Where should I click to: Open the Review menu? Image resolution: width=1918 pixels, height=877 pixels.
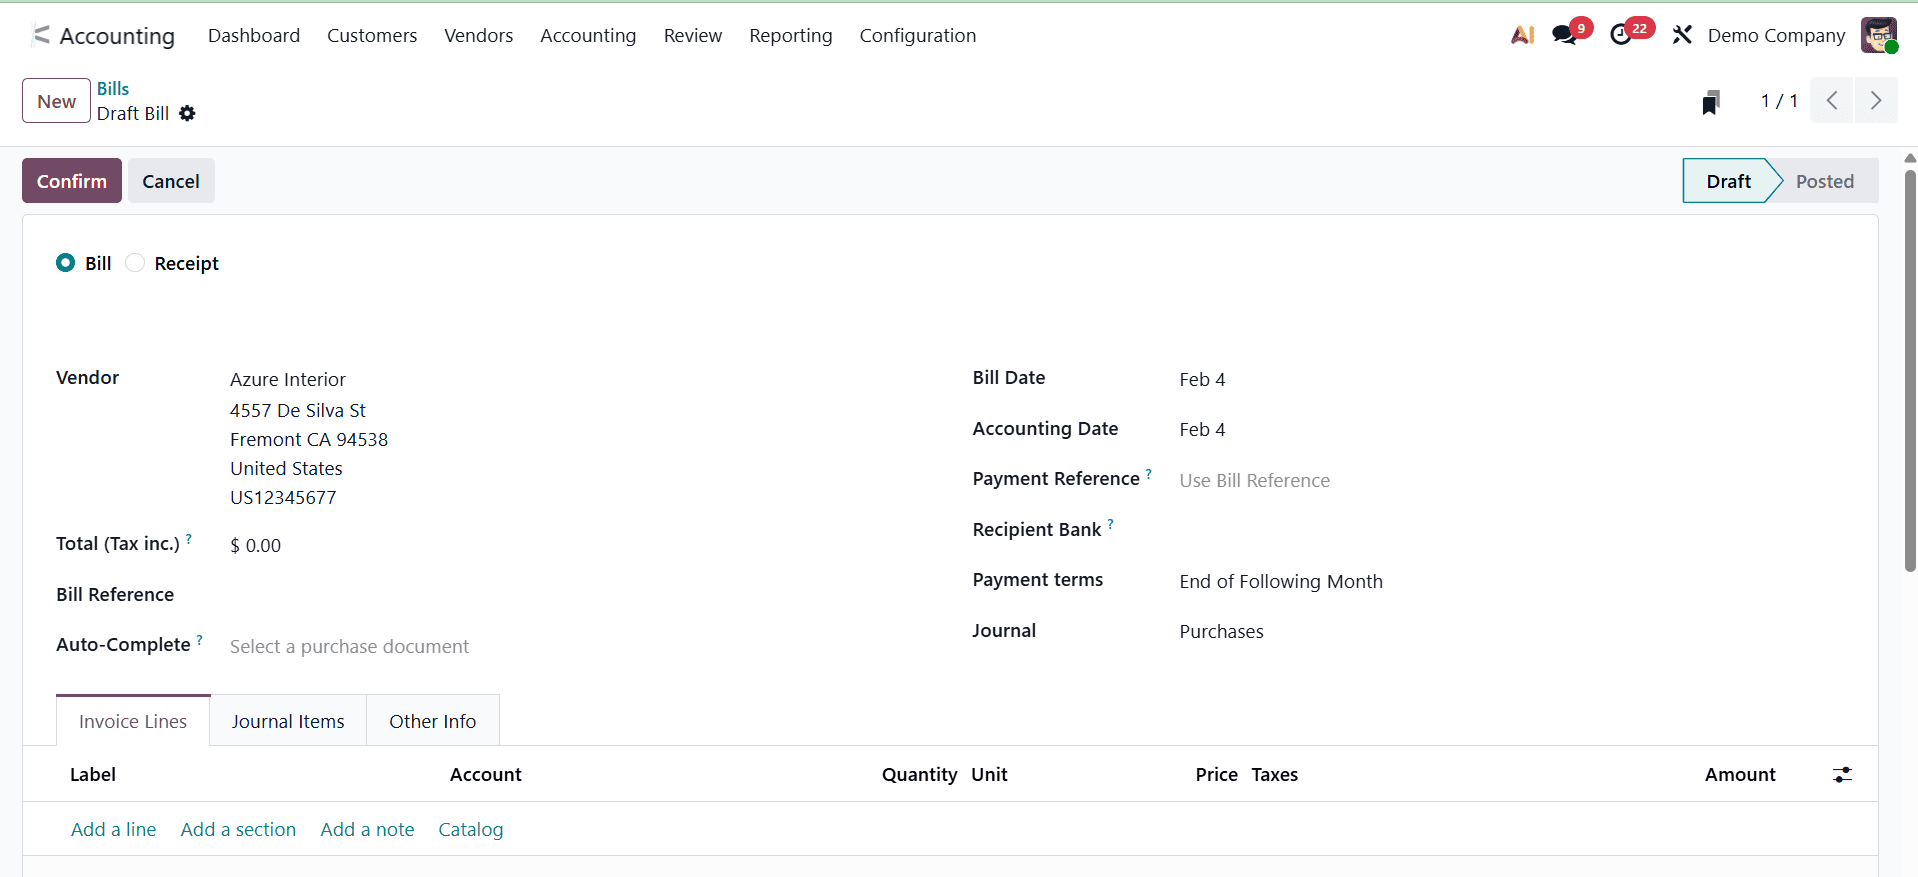pos(692,35)
